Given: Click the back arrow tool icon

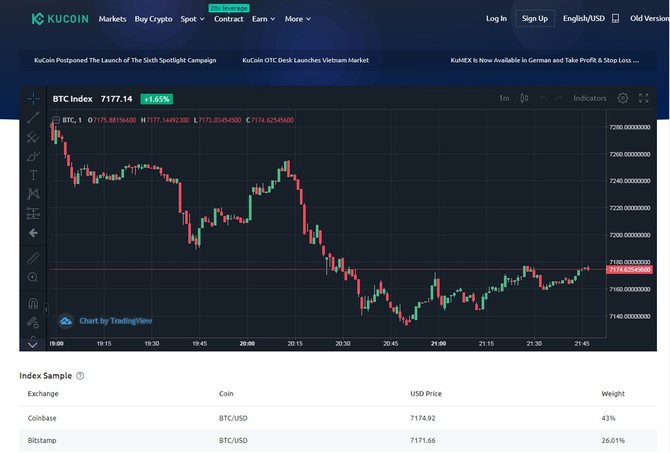Looking at the screenshot, I should [33, 233].
